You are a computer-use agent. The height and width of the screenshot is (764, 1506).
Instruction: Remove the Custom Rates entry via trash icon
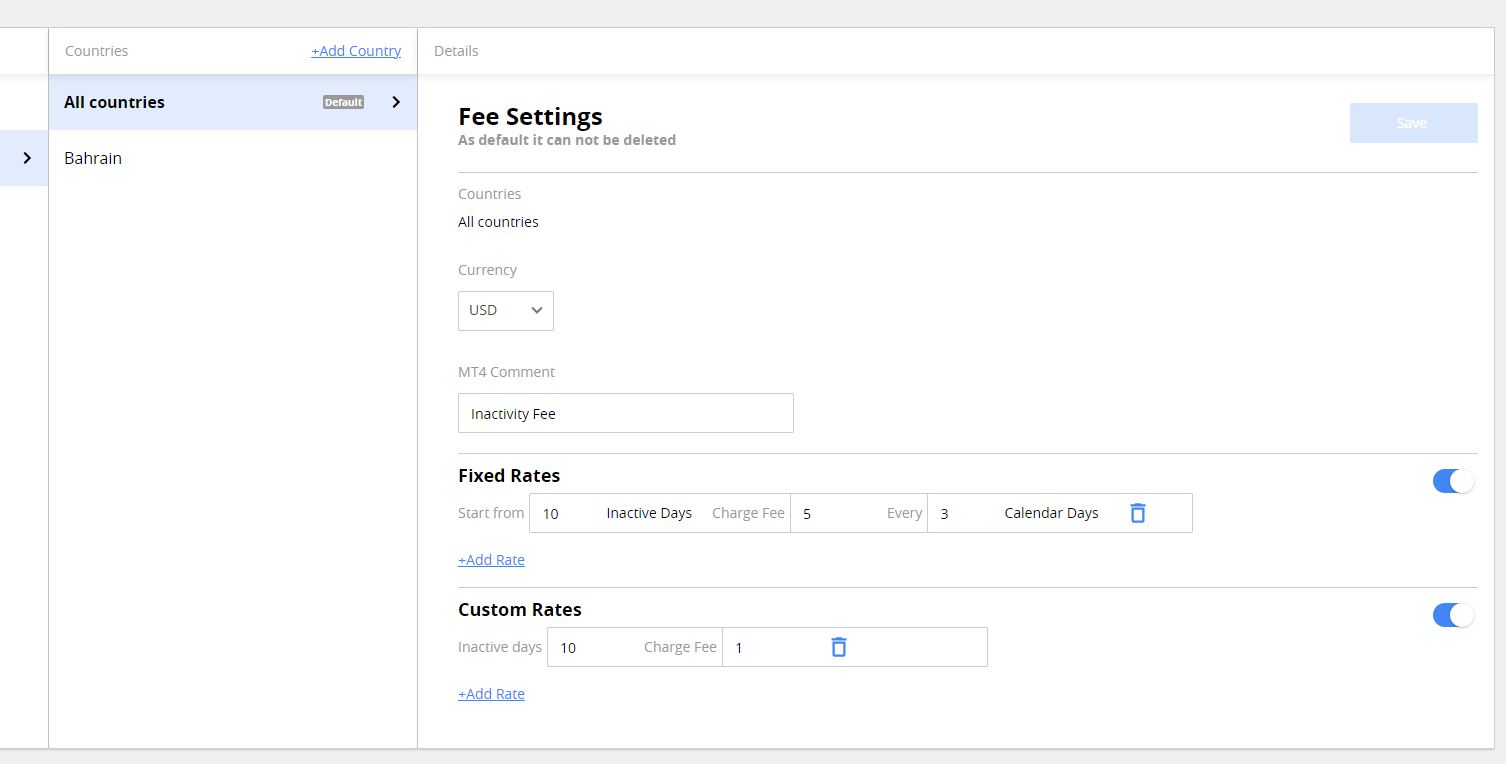838,647
